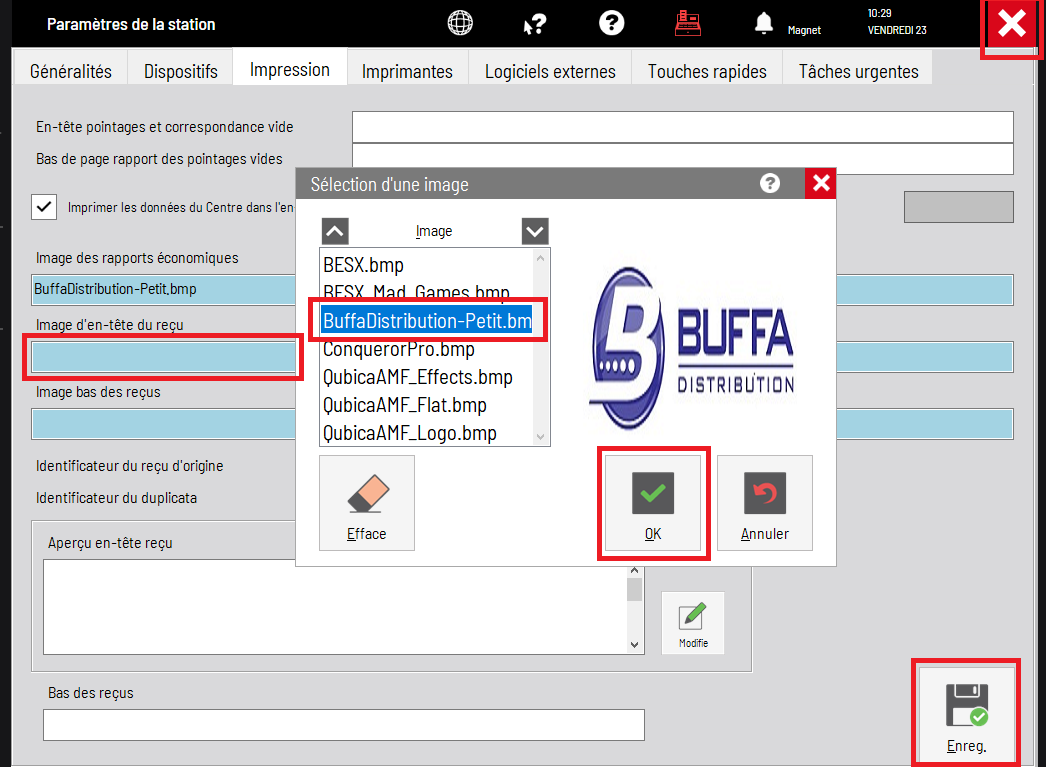Click Aperçu preview scrollbar up arrow

[x=634, y=570]
